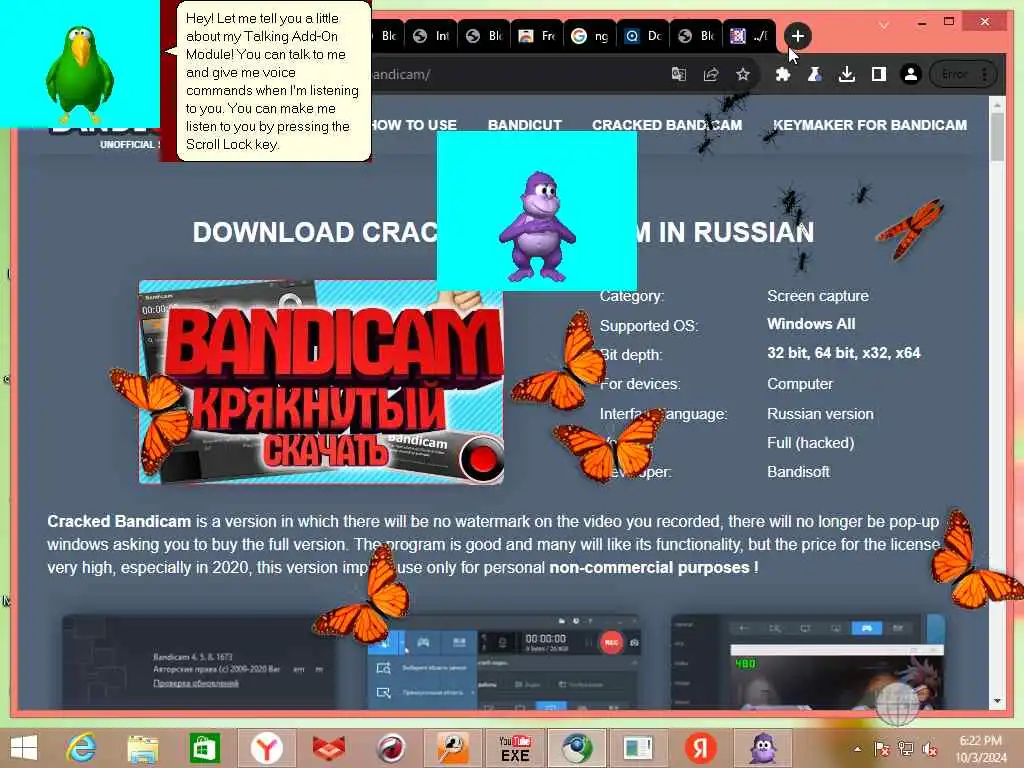Open the downloads tray icon
The height and width of the screenshot is (768, 1024).
846,74
